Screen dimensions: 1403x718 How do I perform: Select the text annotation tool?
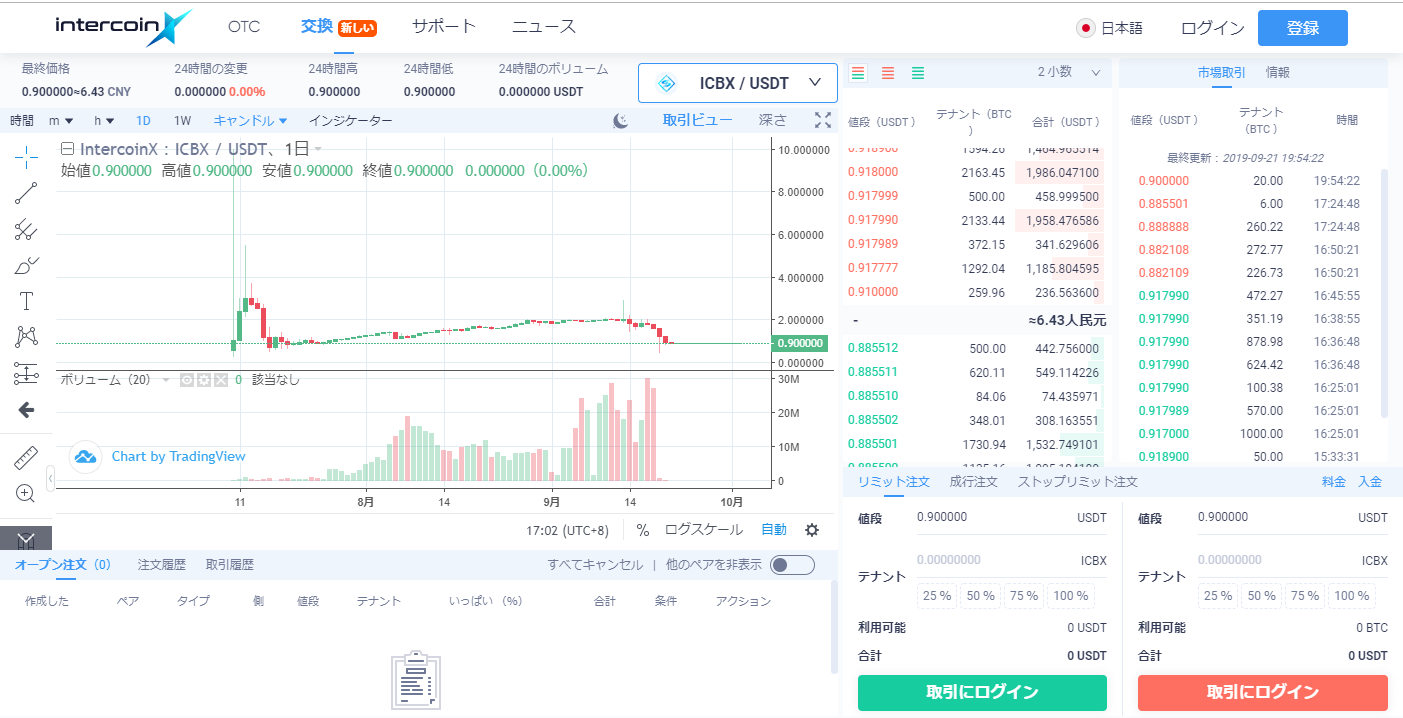27,301
